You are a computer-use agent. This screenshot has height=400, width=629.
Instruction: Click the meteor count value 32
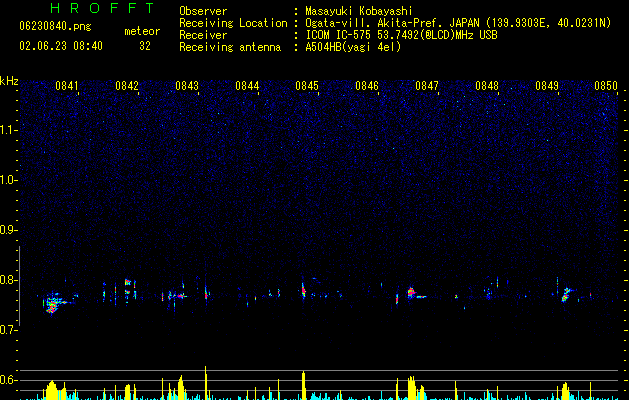pyautogui.click(x=145, y=46)
